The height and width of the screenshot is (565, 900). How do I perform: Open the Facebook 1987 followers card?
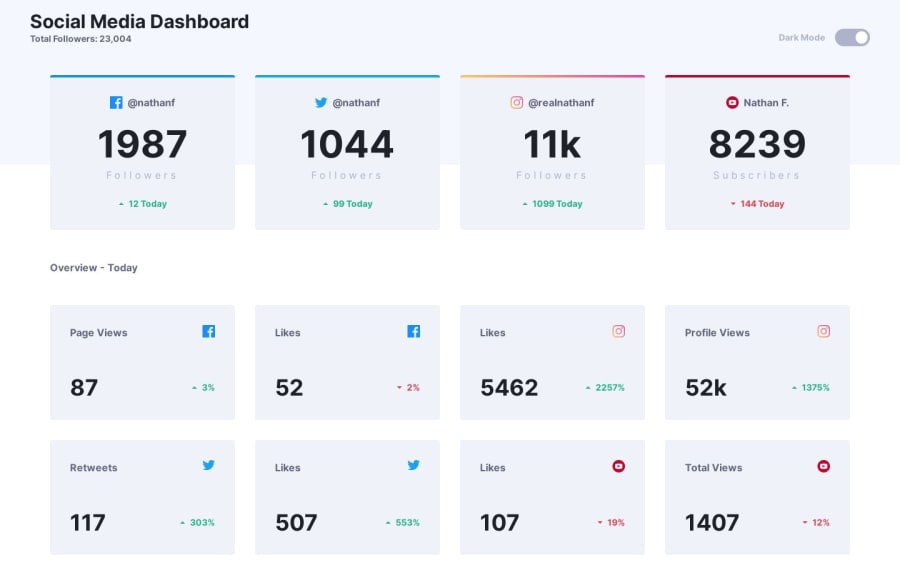click(142, 152)
